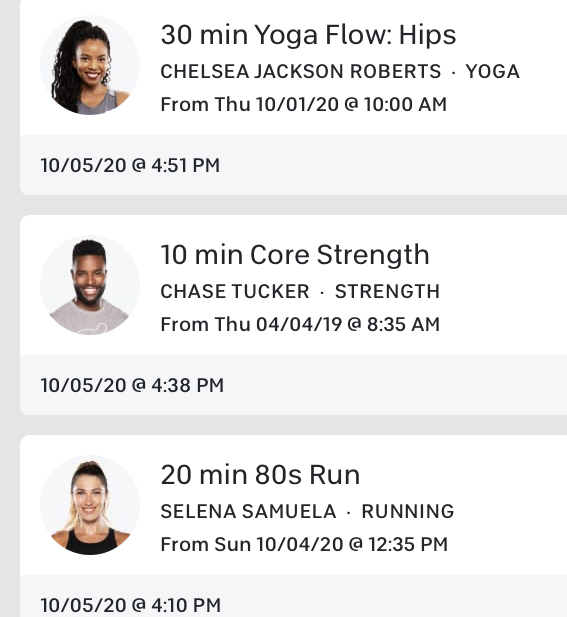This screenshot has height=617, width=567.
Task: Click From Thu 10/01/20 @ 10:00 AM
Action: coord(303,105)
